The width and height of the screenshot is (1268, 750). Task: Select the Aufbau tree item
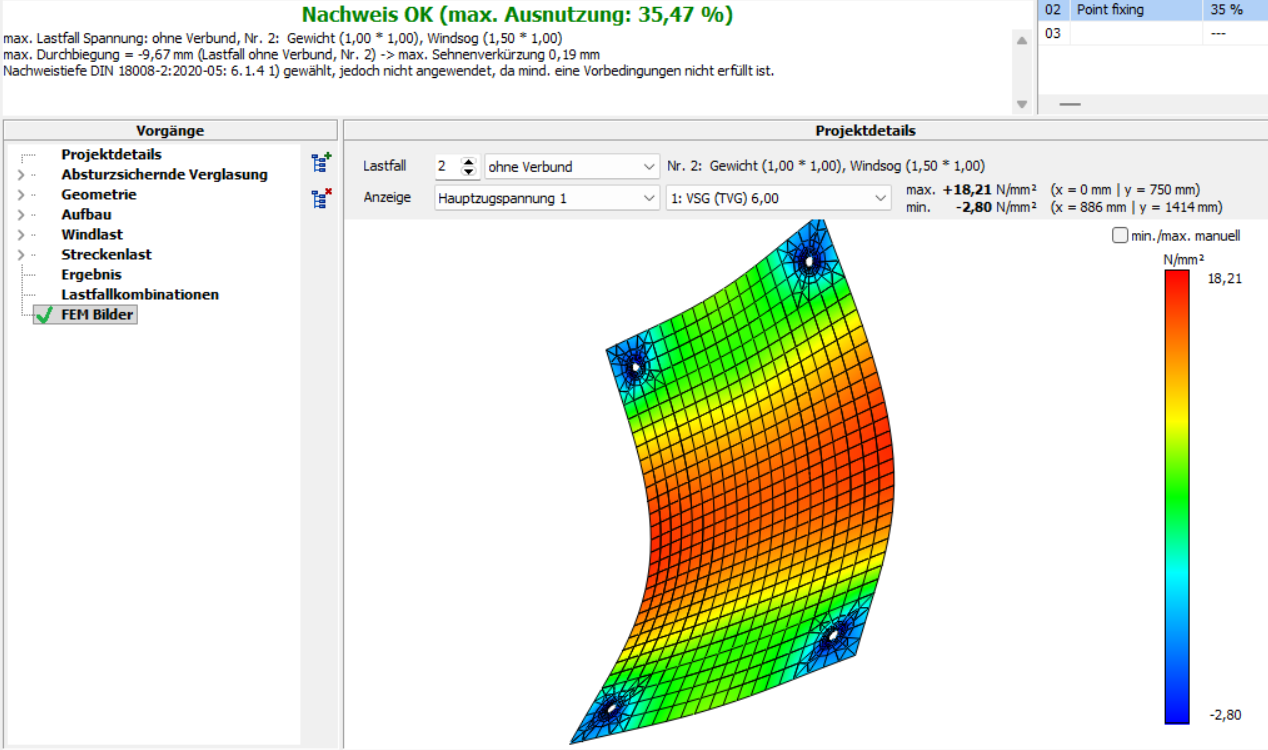pos(86,215)
